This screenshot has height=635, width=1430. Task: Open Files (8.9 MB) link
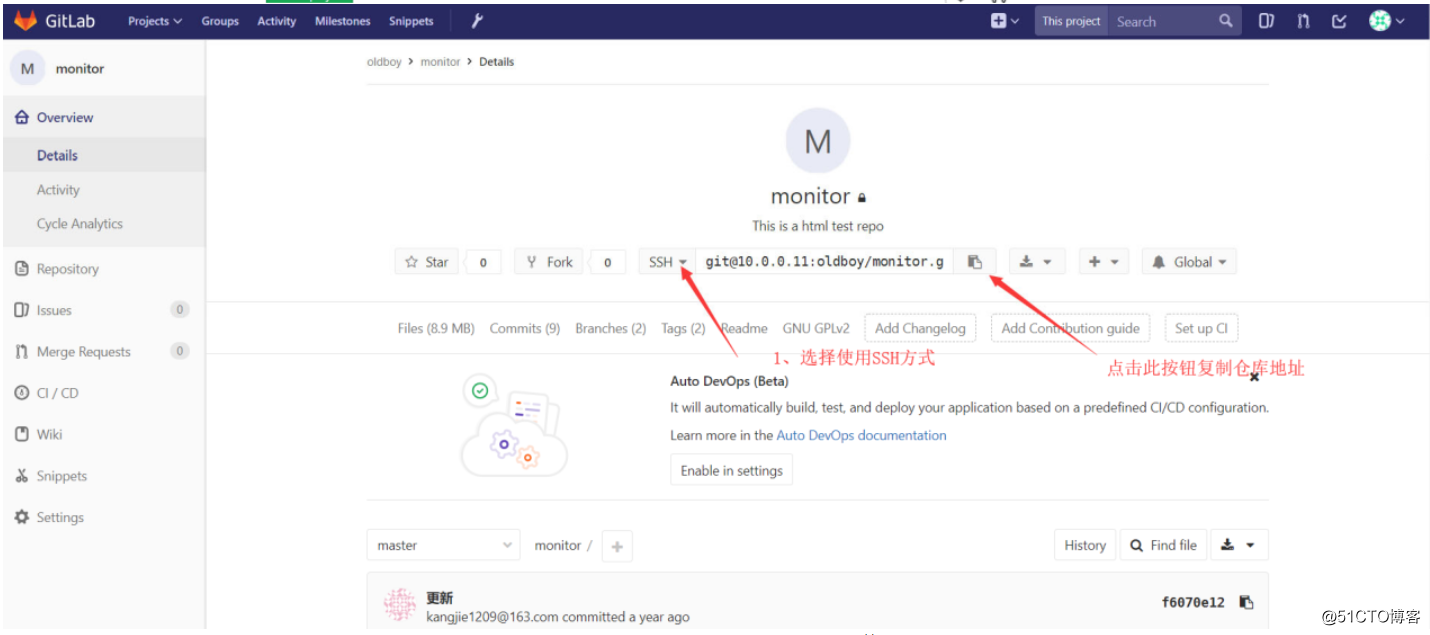point(436,328)
